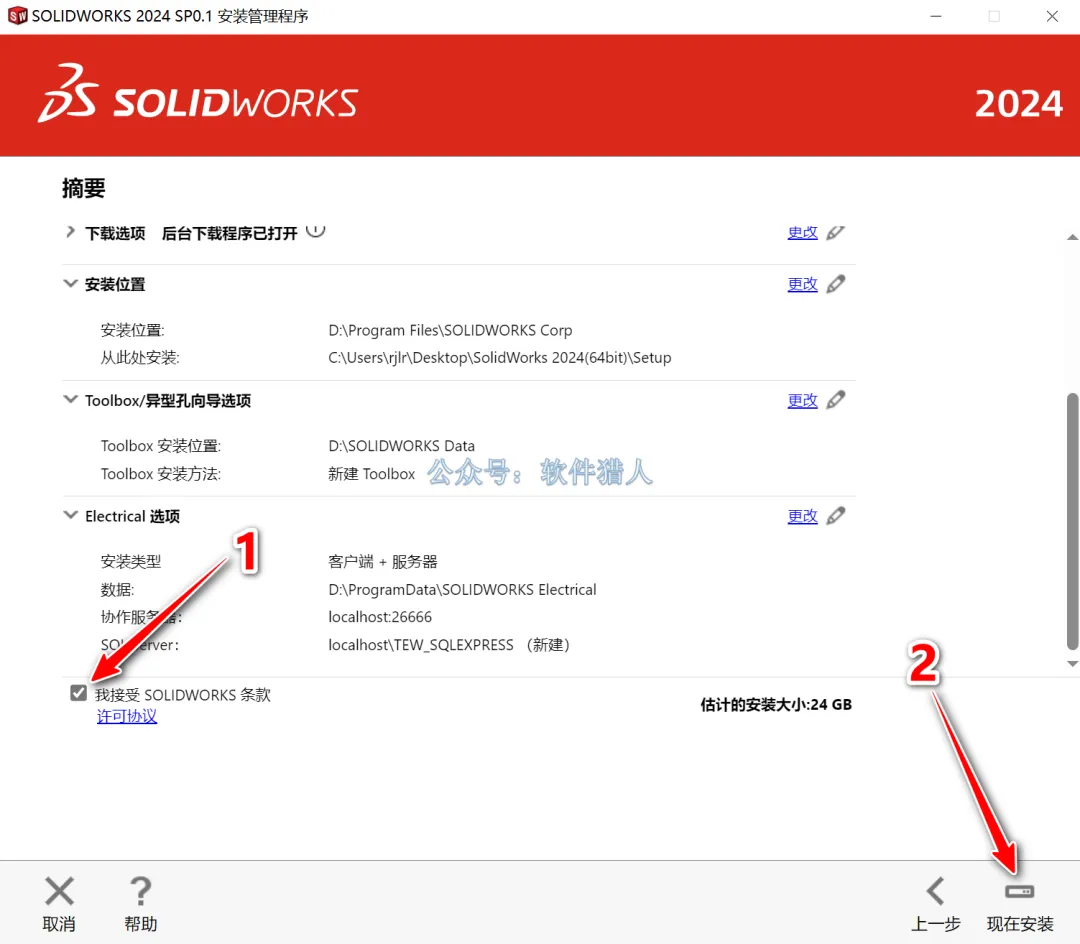1080x944 pixels.
Task: Click the 3DS SOLIDWORKS logo in banner
Action: click(198, 94)
